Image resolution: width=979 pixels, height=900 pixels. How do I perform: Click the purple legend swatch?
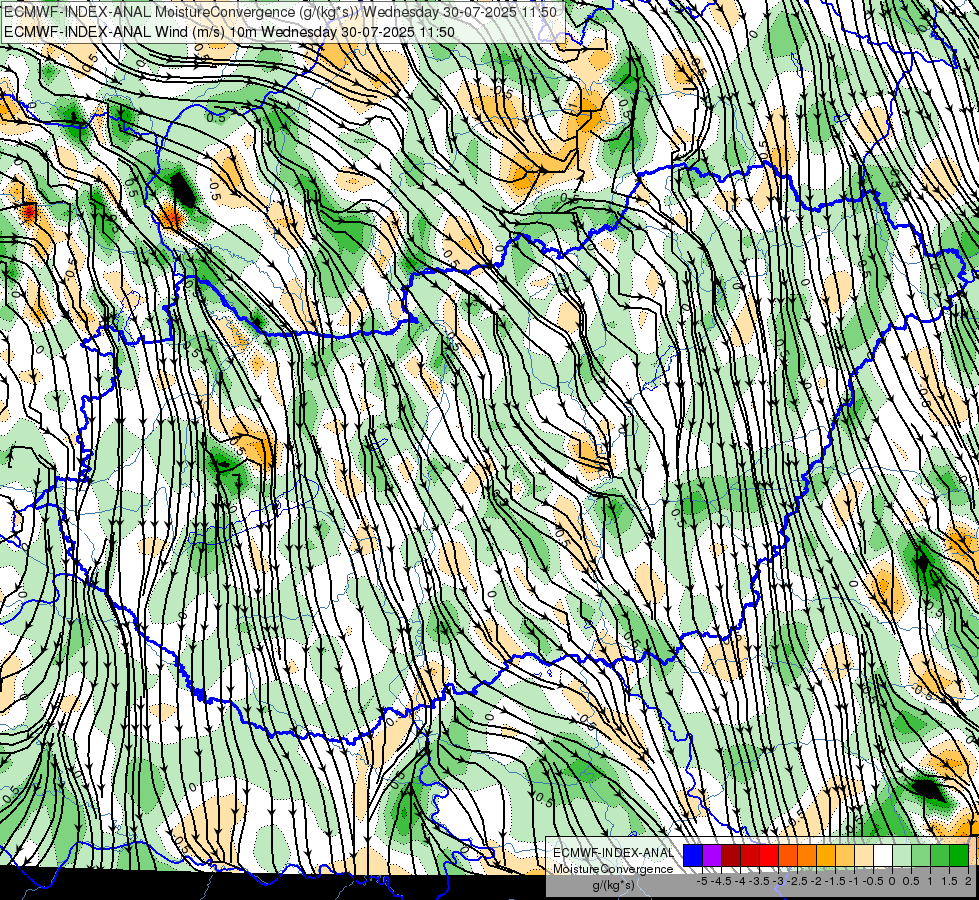coord(712,856)
